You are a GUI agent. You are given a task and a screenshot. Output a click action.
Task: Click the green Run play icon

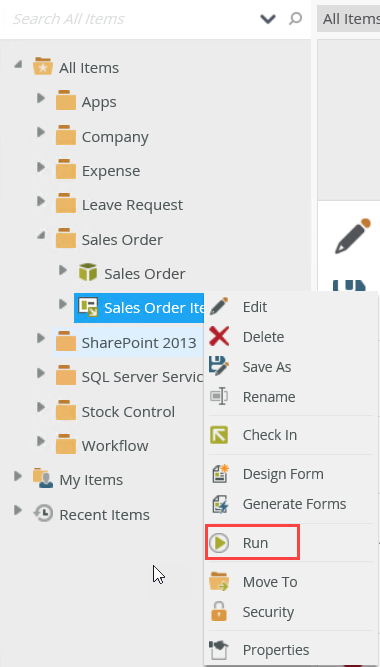pyautogui.click(x=219, y=543)
